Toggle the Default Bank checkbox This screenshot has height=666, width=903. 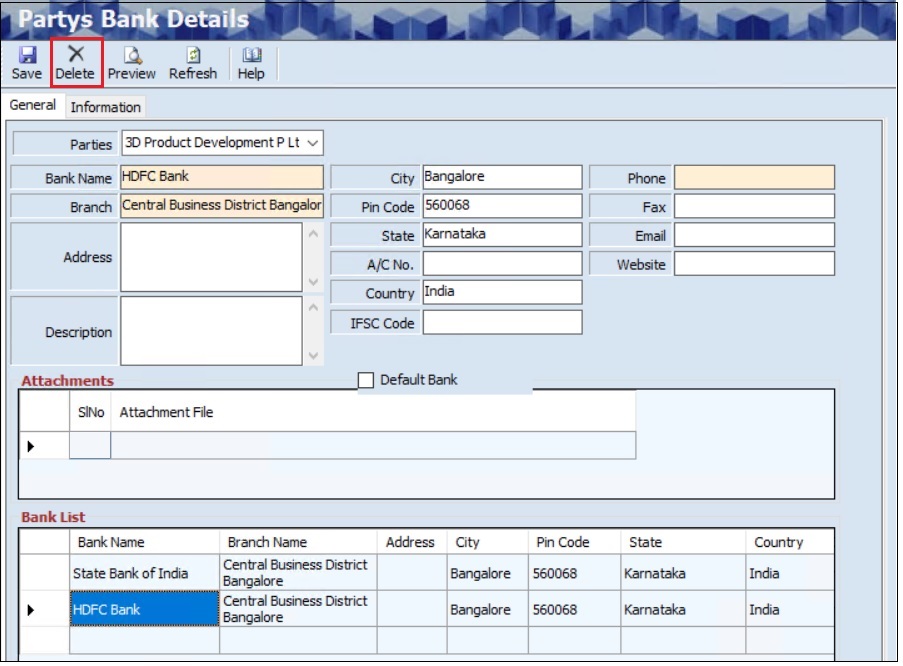(366, 380)
